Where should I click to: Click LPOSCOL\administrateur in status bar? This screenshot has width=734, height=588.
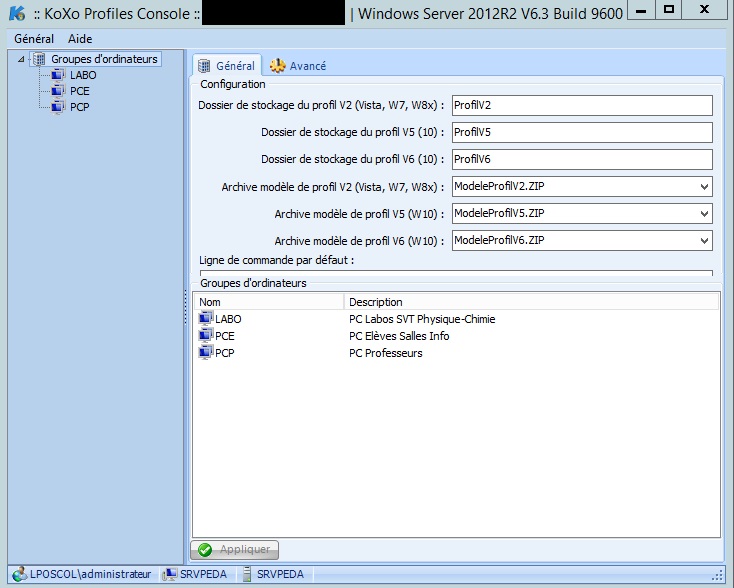point(90,574)
